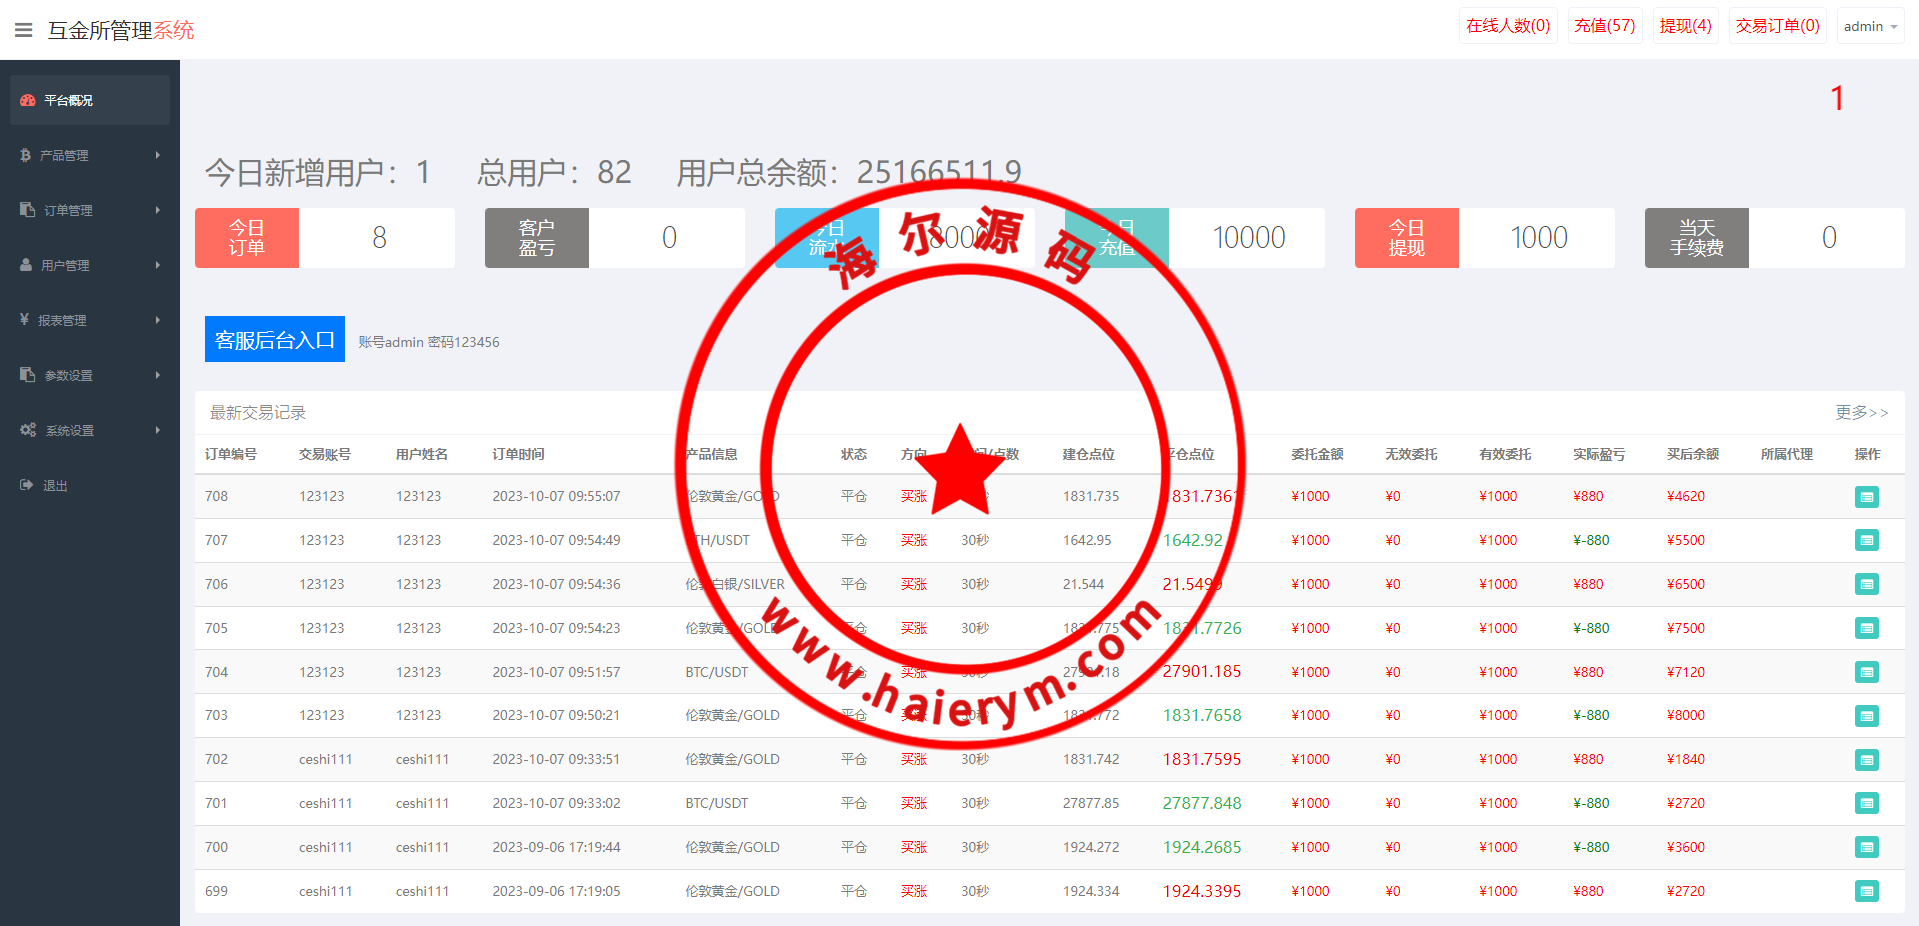This screenshot has width=1919, height=926.
Task: Click the 客服后台入口 blue button
Action: (x=275, y=340)
